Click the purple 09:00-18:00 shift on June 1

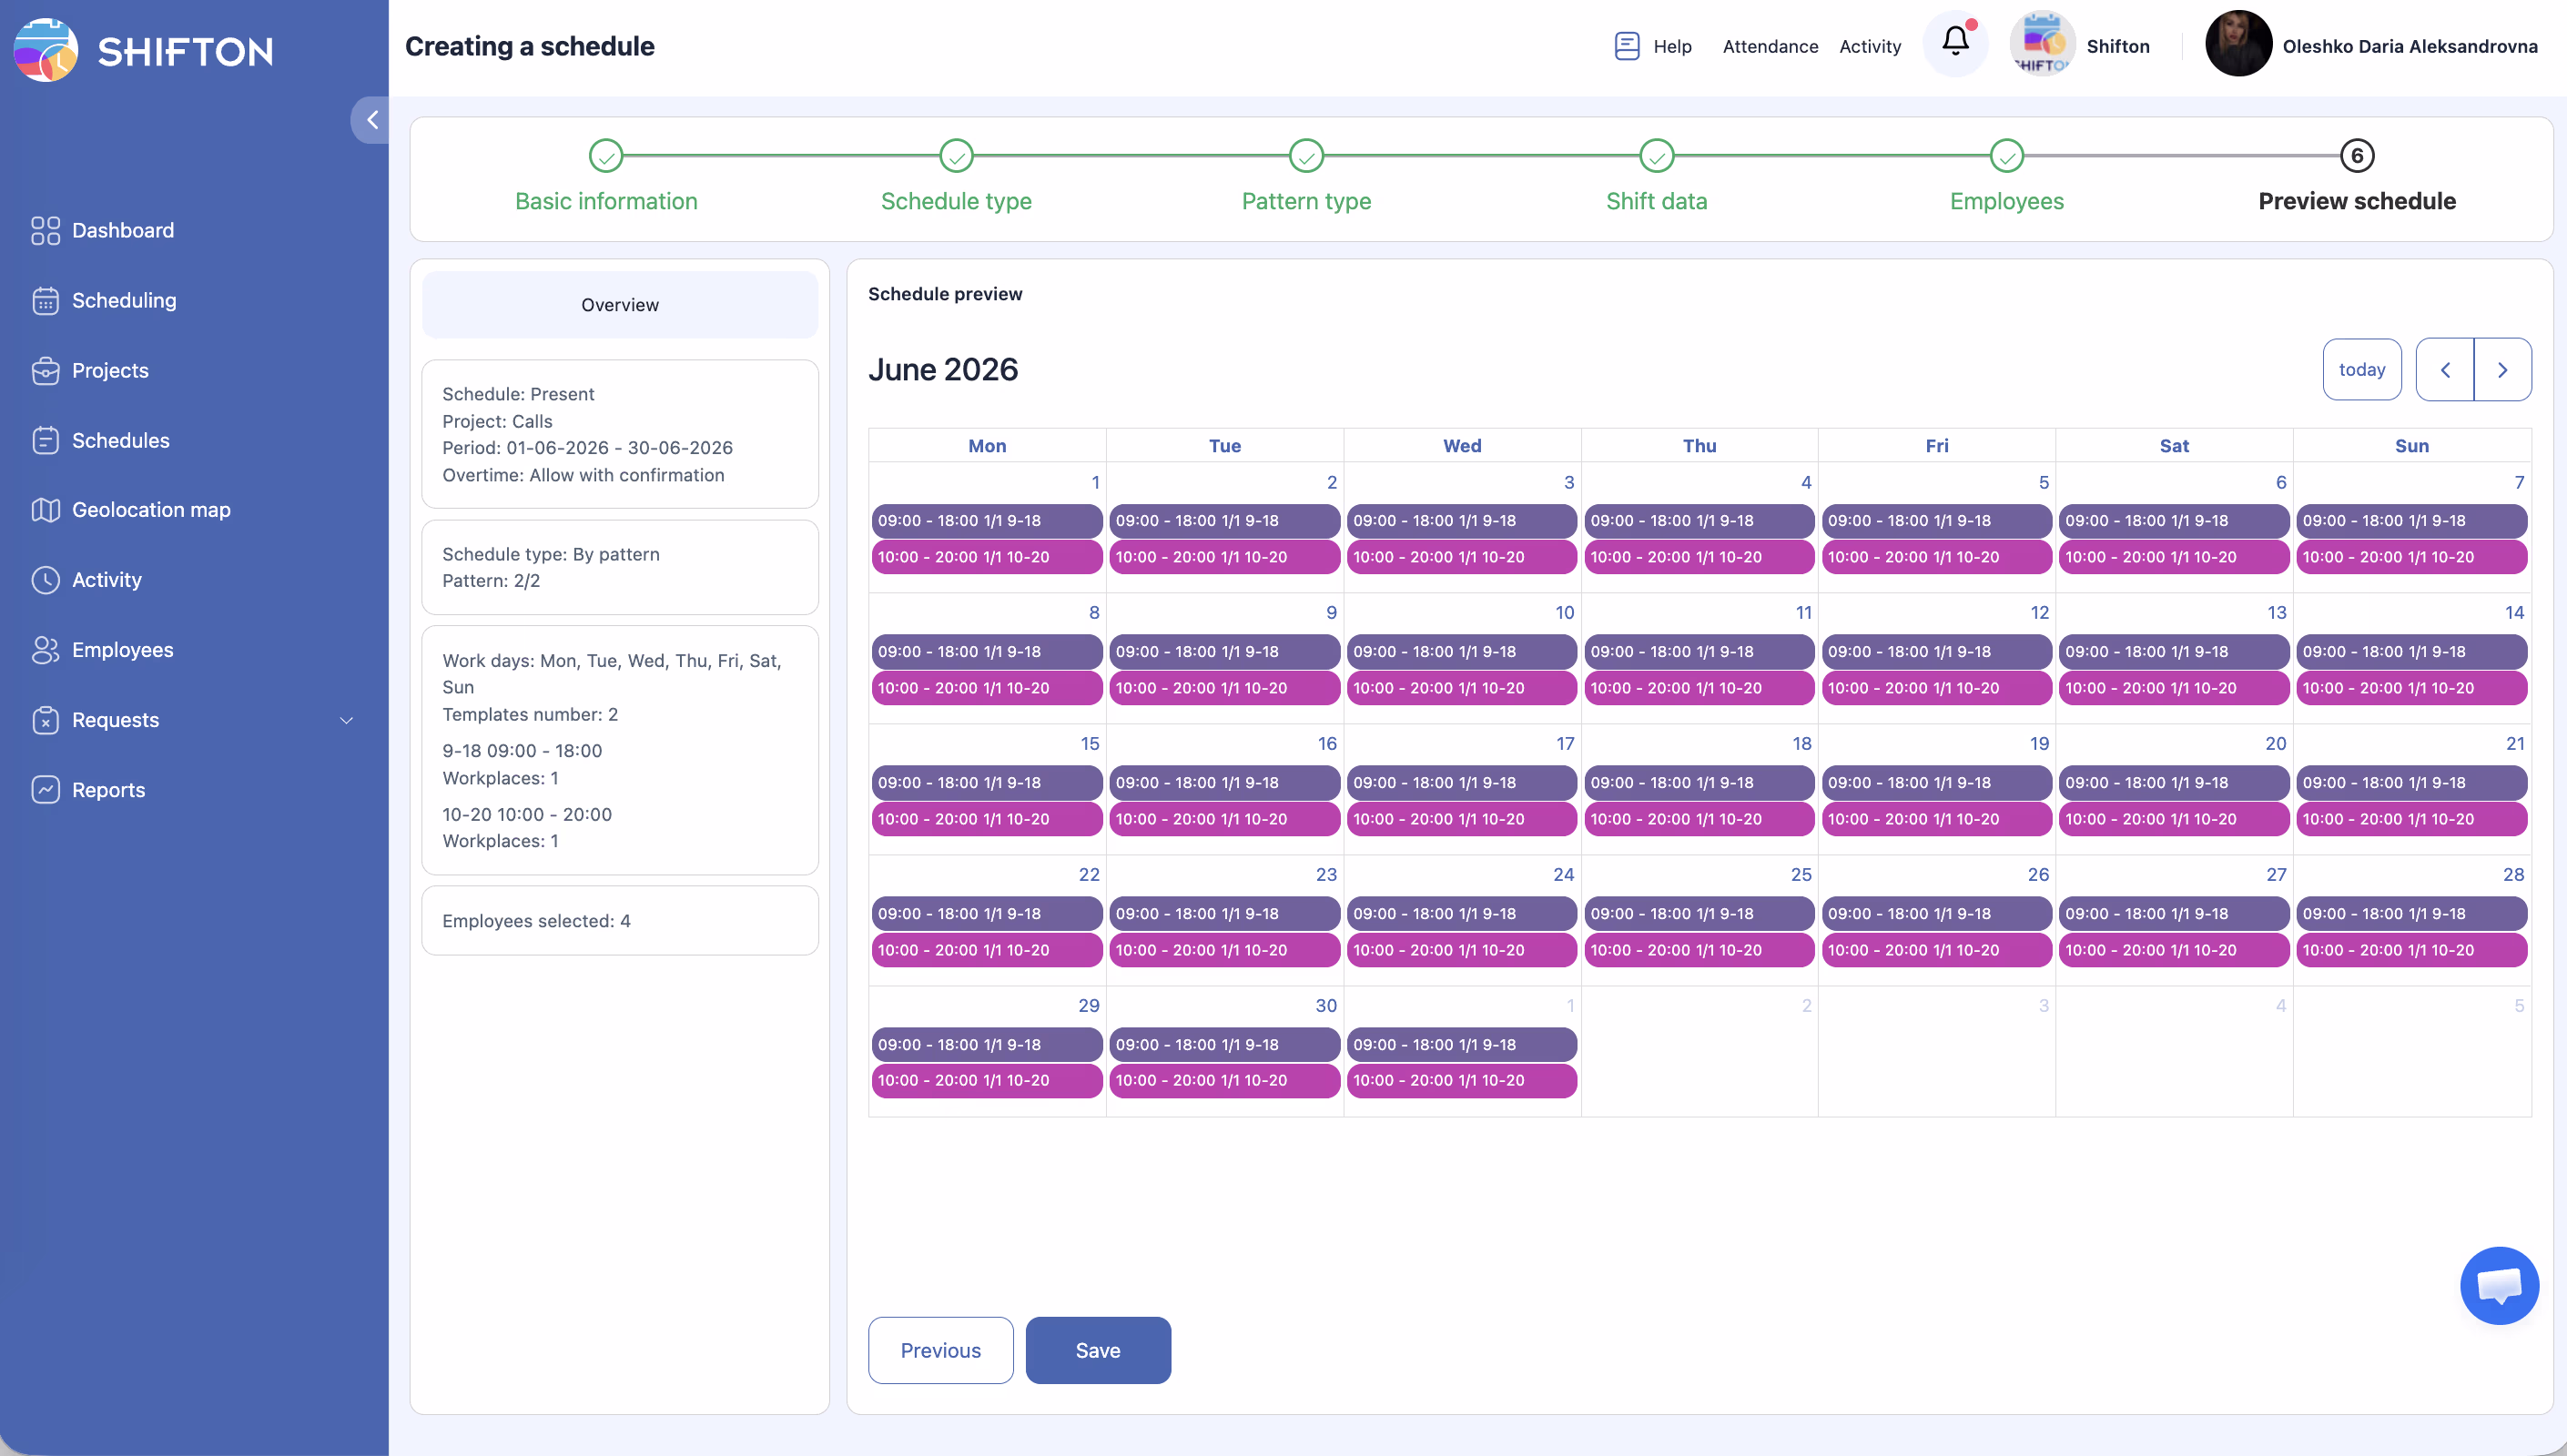[986, 521]
